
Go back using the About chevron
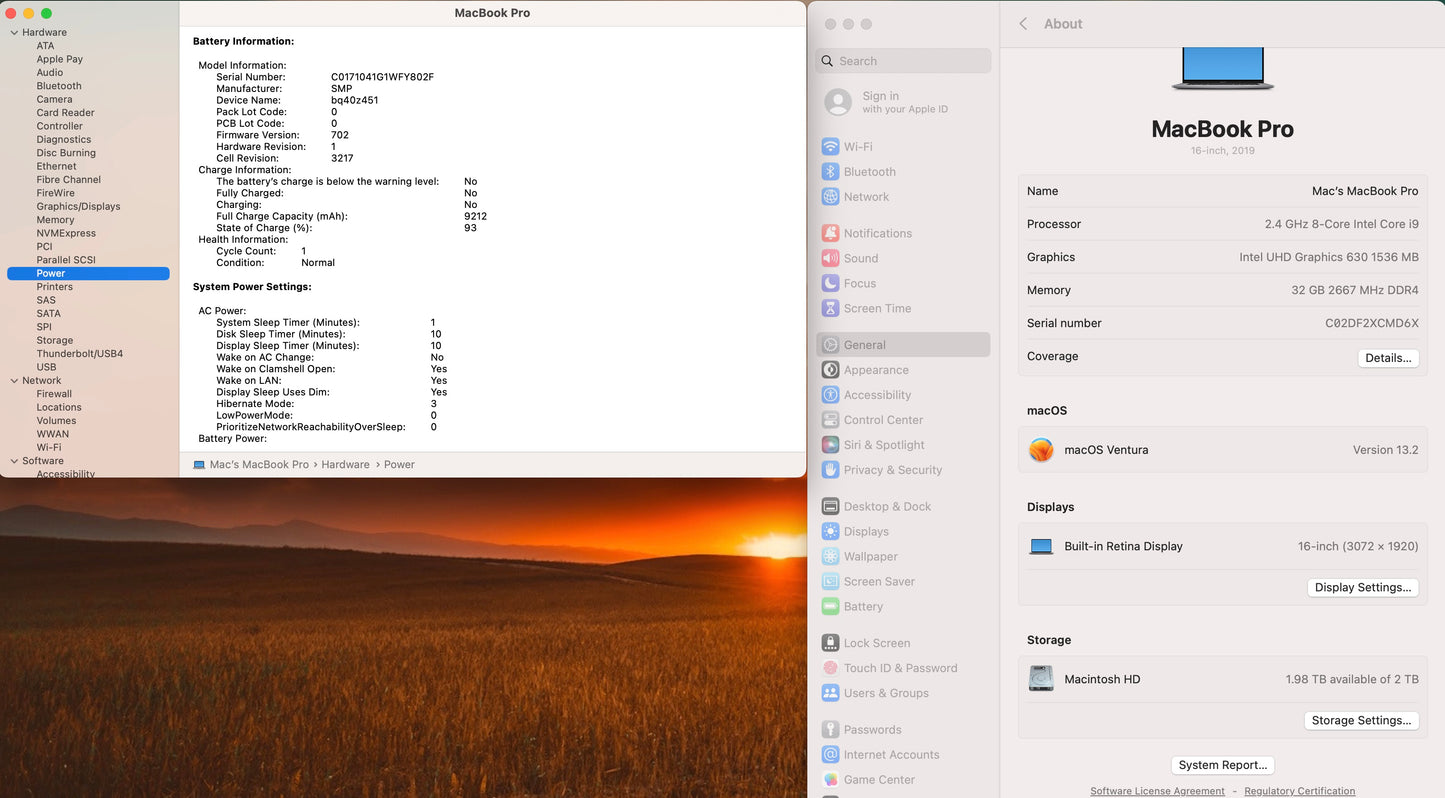point(1023,24)
